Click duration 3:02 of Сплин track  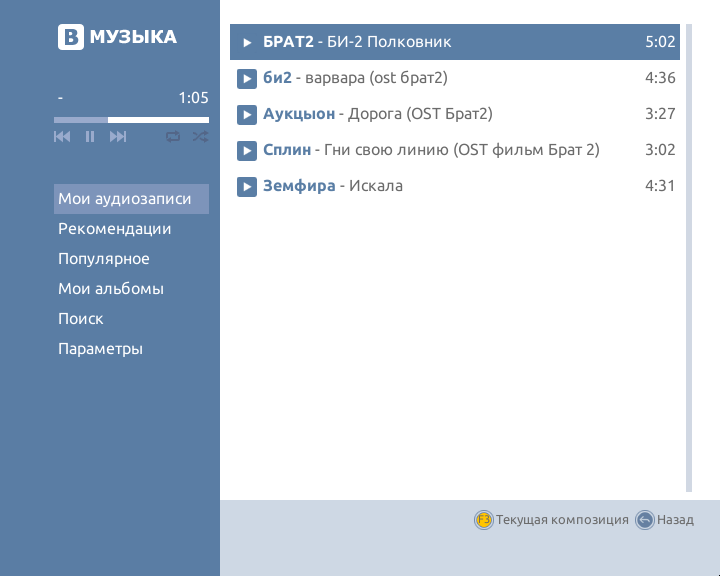[x=660, y=150]
